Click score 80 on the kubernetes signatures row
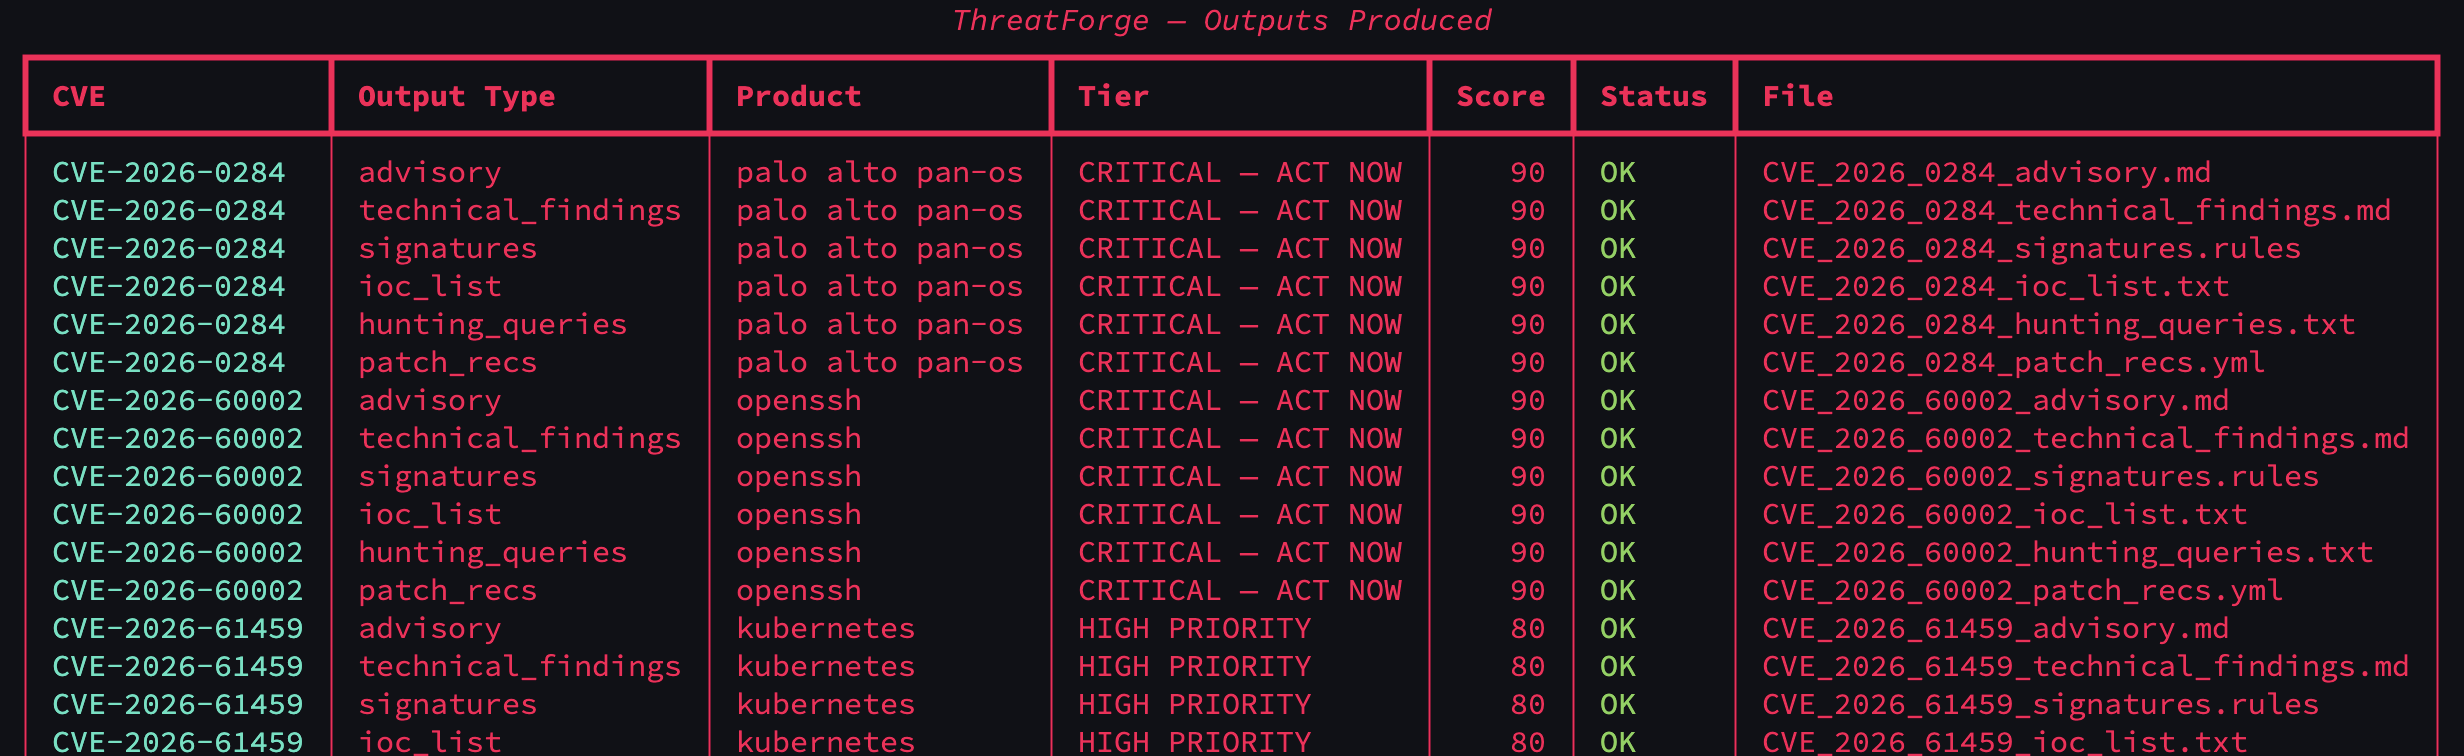Viewport: 2464px width, 756px height. (x=1527, y=705)
